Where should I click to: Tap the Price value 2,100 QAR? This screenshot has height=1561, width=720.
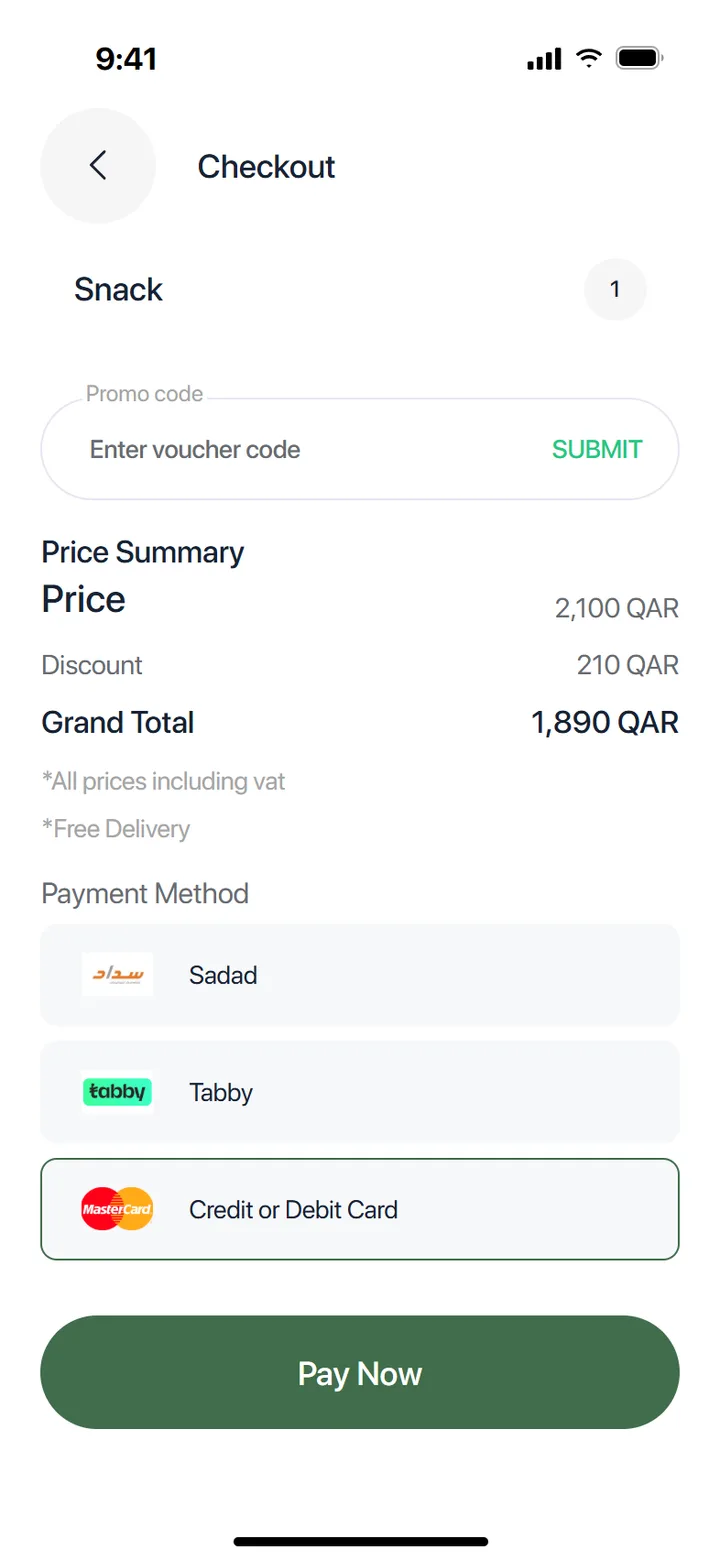[x=617, y=608]
